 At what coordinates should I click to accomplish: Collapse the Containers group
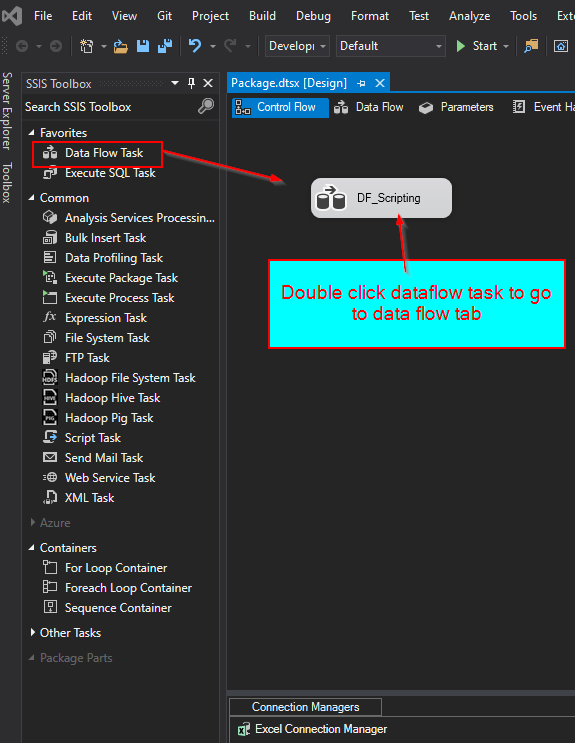tap(31, 548)
